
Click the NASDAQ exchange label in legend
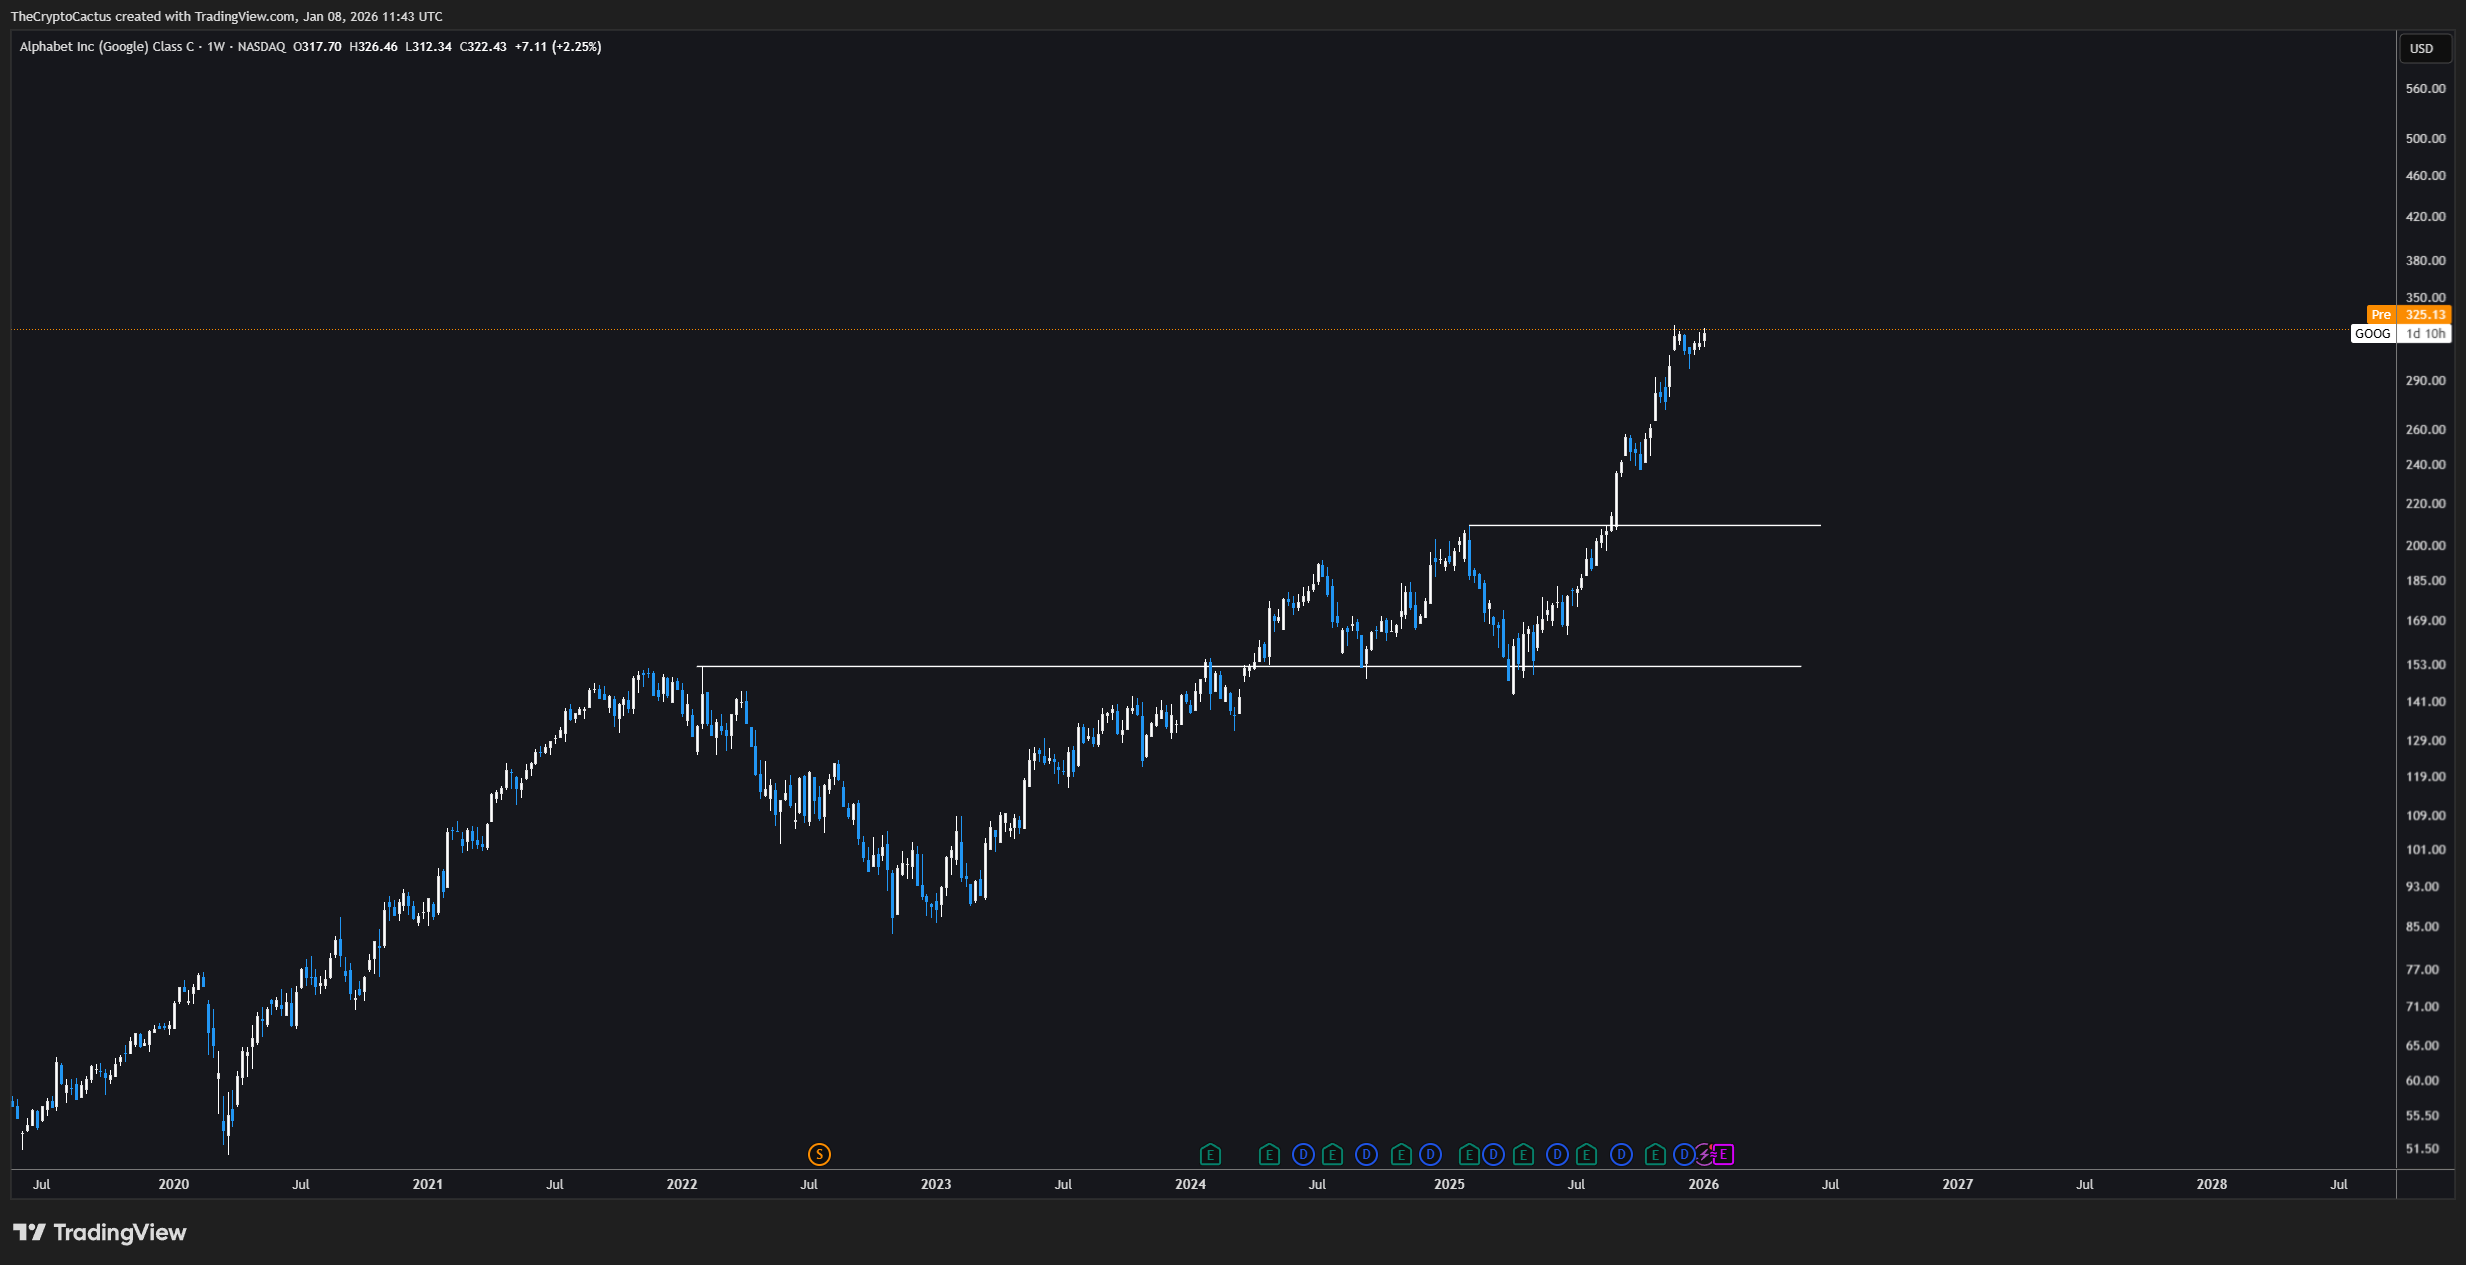tap(261, 47)
